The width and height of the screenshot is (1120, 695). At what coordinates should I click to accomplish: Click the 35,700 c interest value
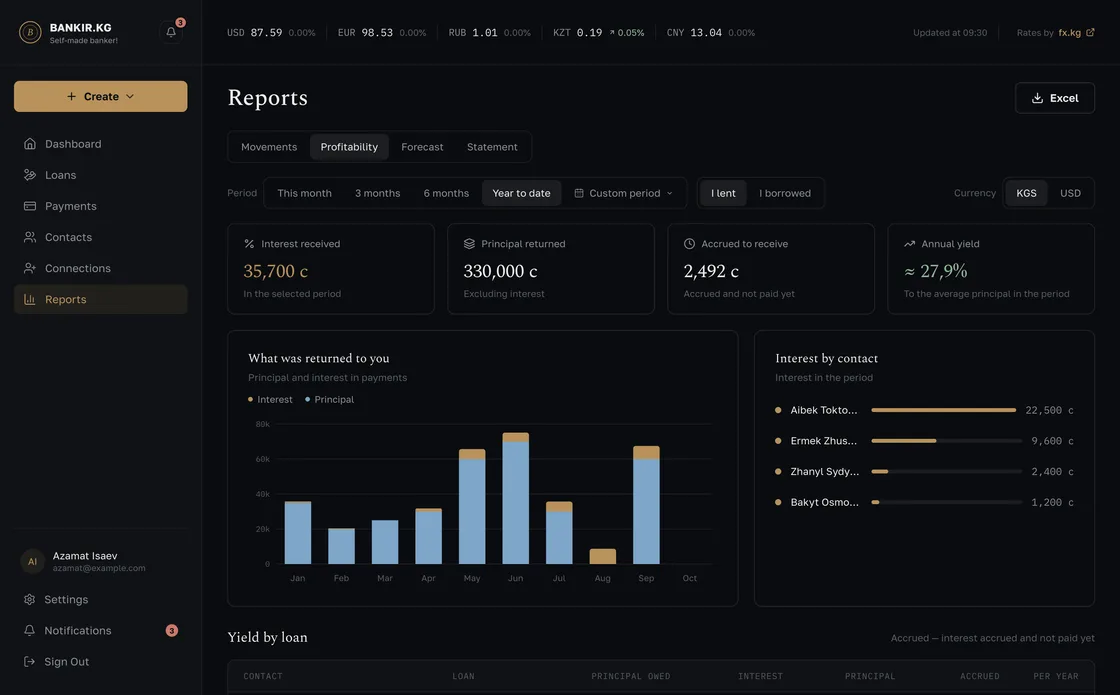(x=276, y=271)
